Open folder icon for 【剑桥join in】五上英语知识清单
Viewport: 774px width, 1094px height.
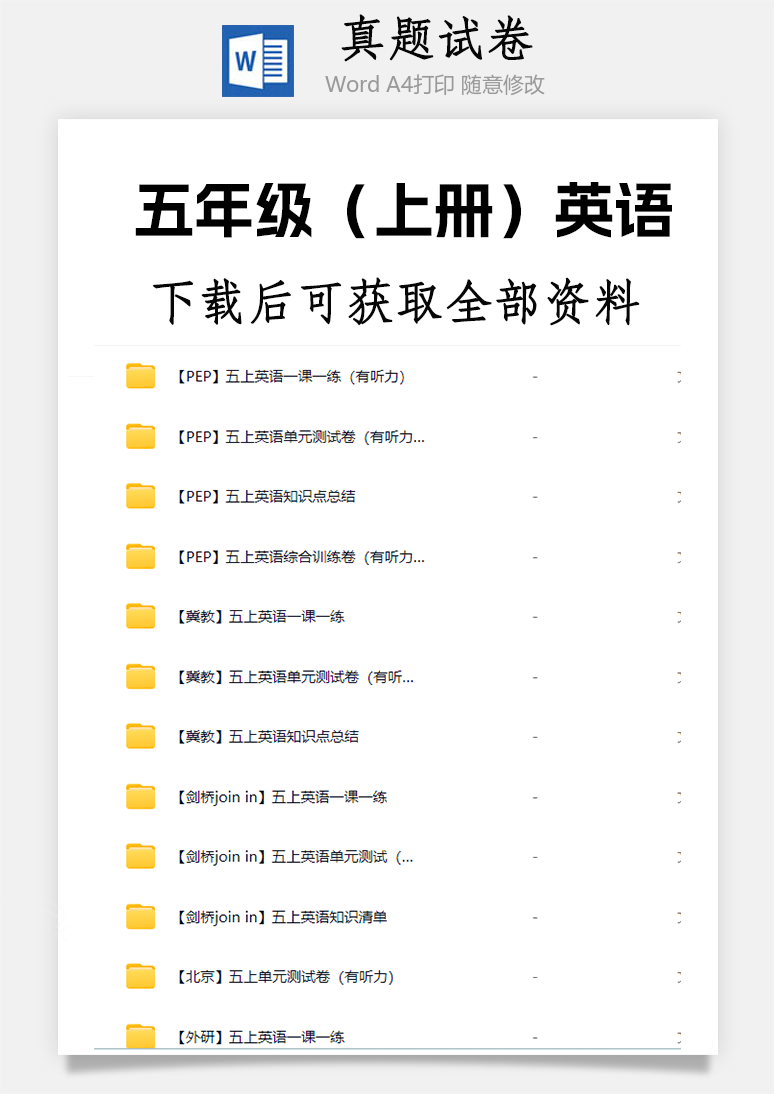tap(140, 916)
